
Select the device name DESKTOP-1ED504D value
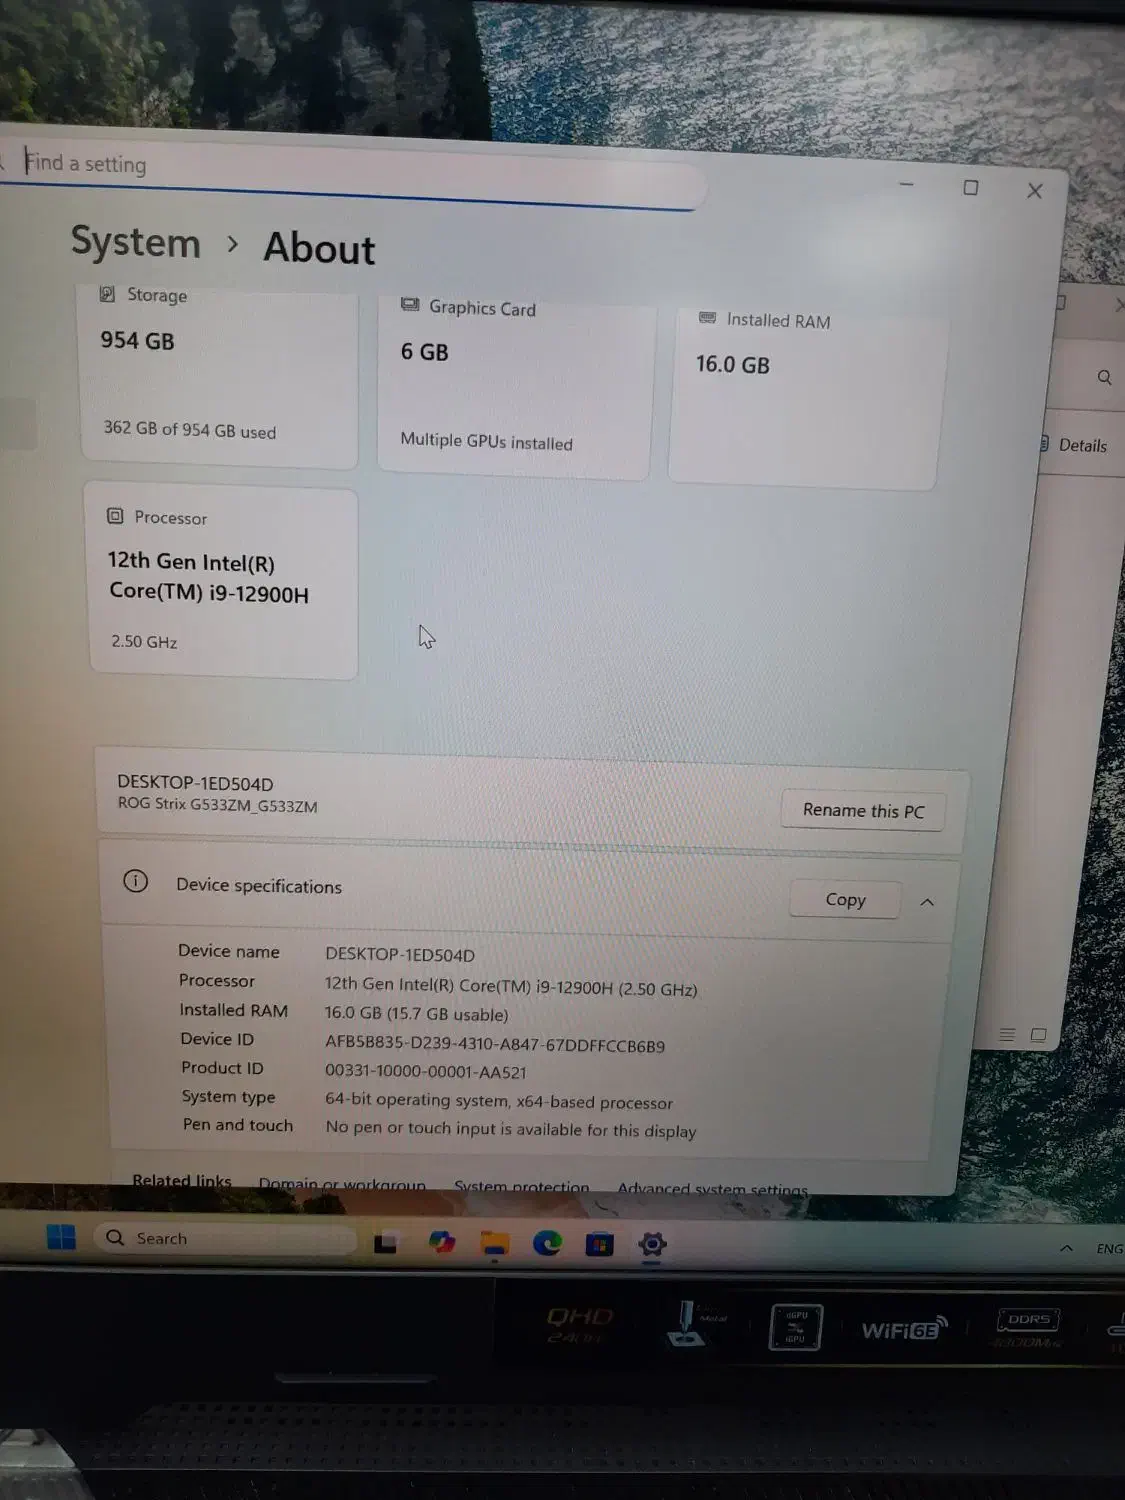(399, 955)
